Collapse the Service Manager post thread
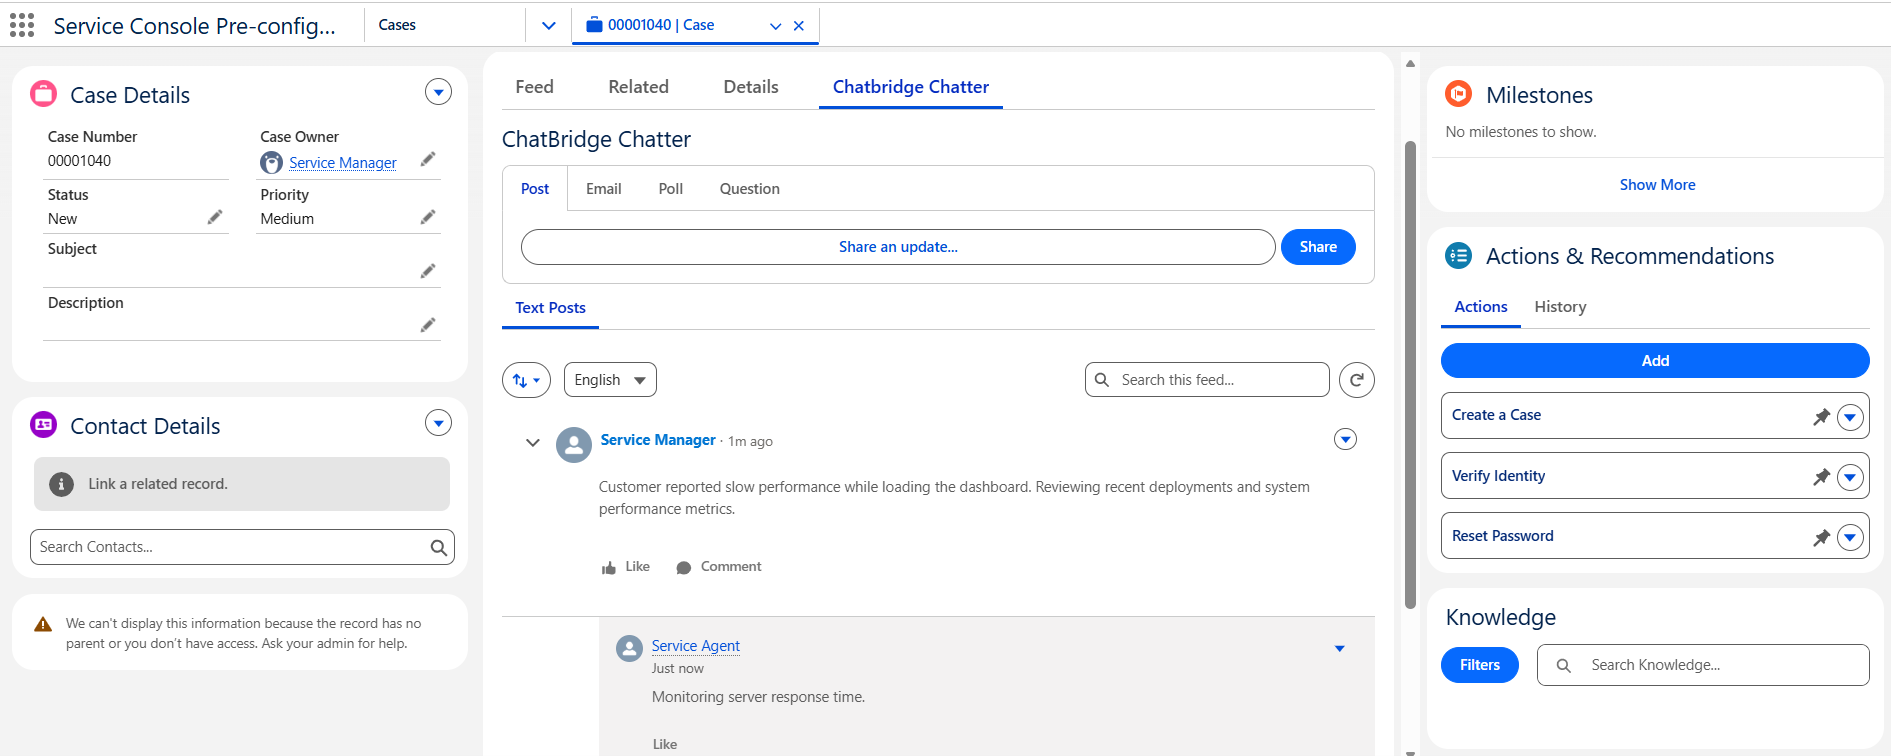This screenshot has width=1891, height=756. click(533, 442)
